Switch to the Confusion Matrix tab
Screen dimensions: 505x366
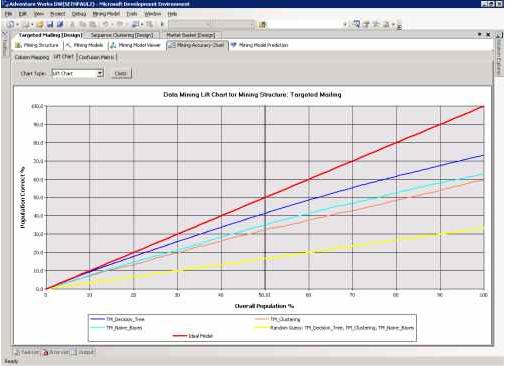click(97, 57)
